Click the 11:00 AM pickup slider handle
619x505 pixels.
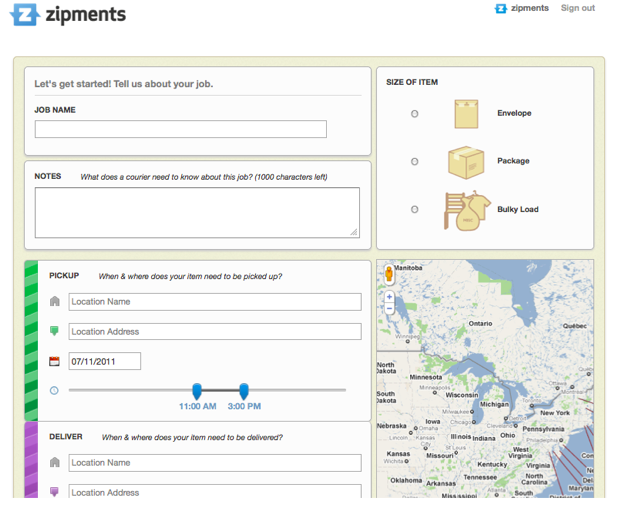(197, 390)
